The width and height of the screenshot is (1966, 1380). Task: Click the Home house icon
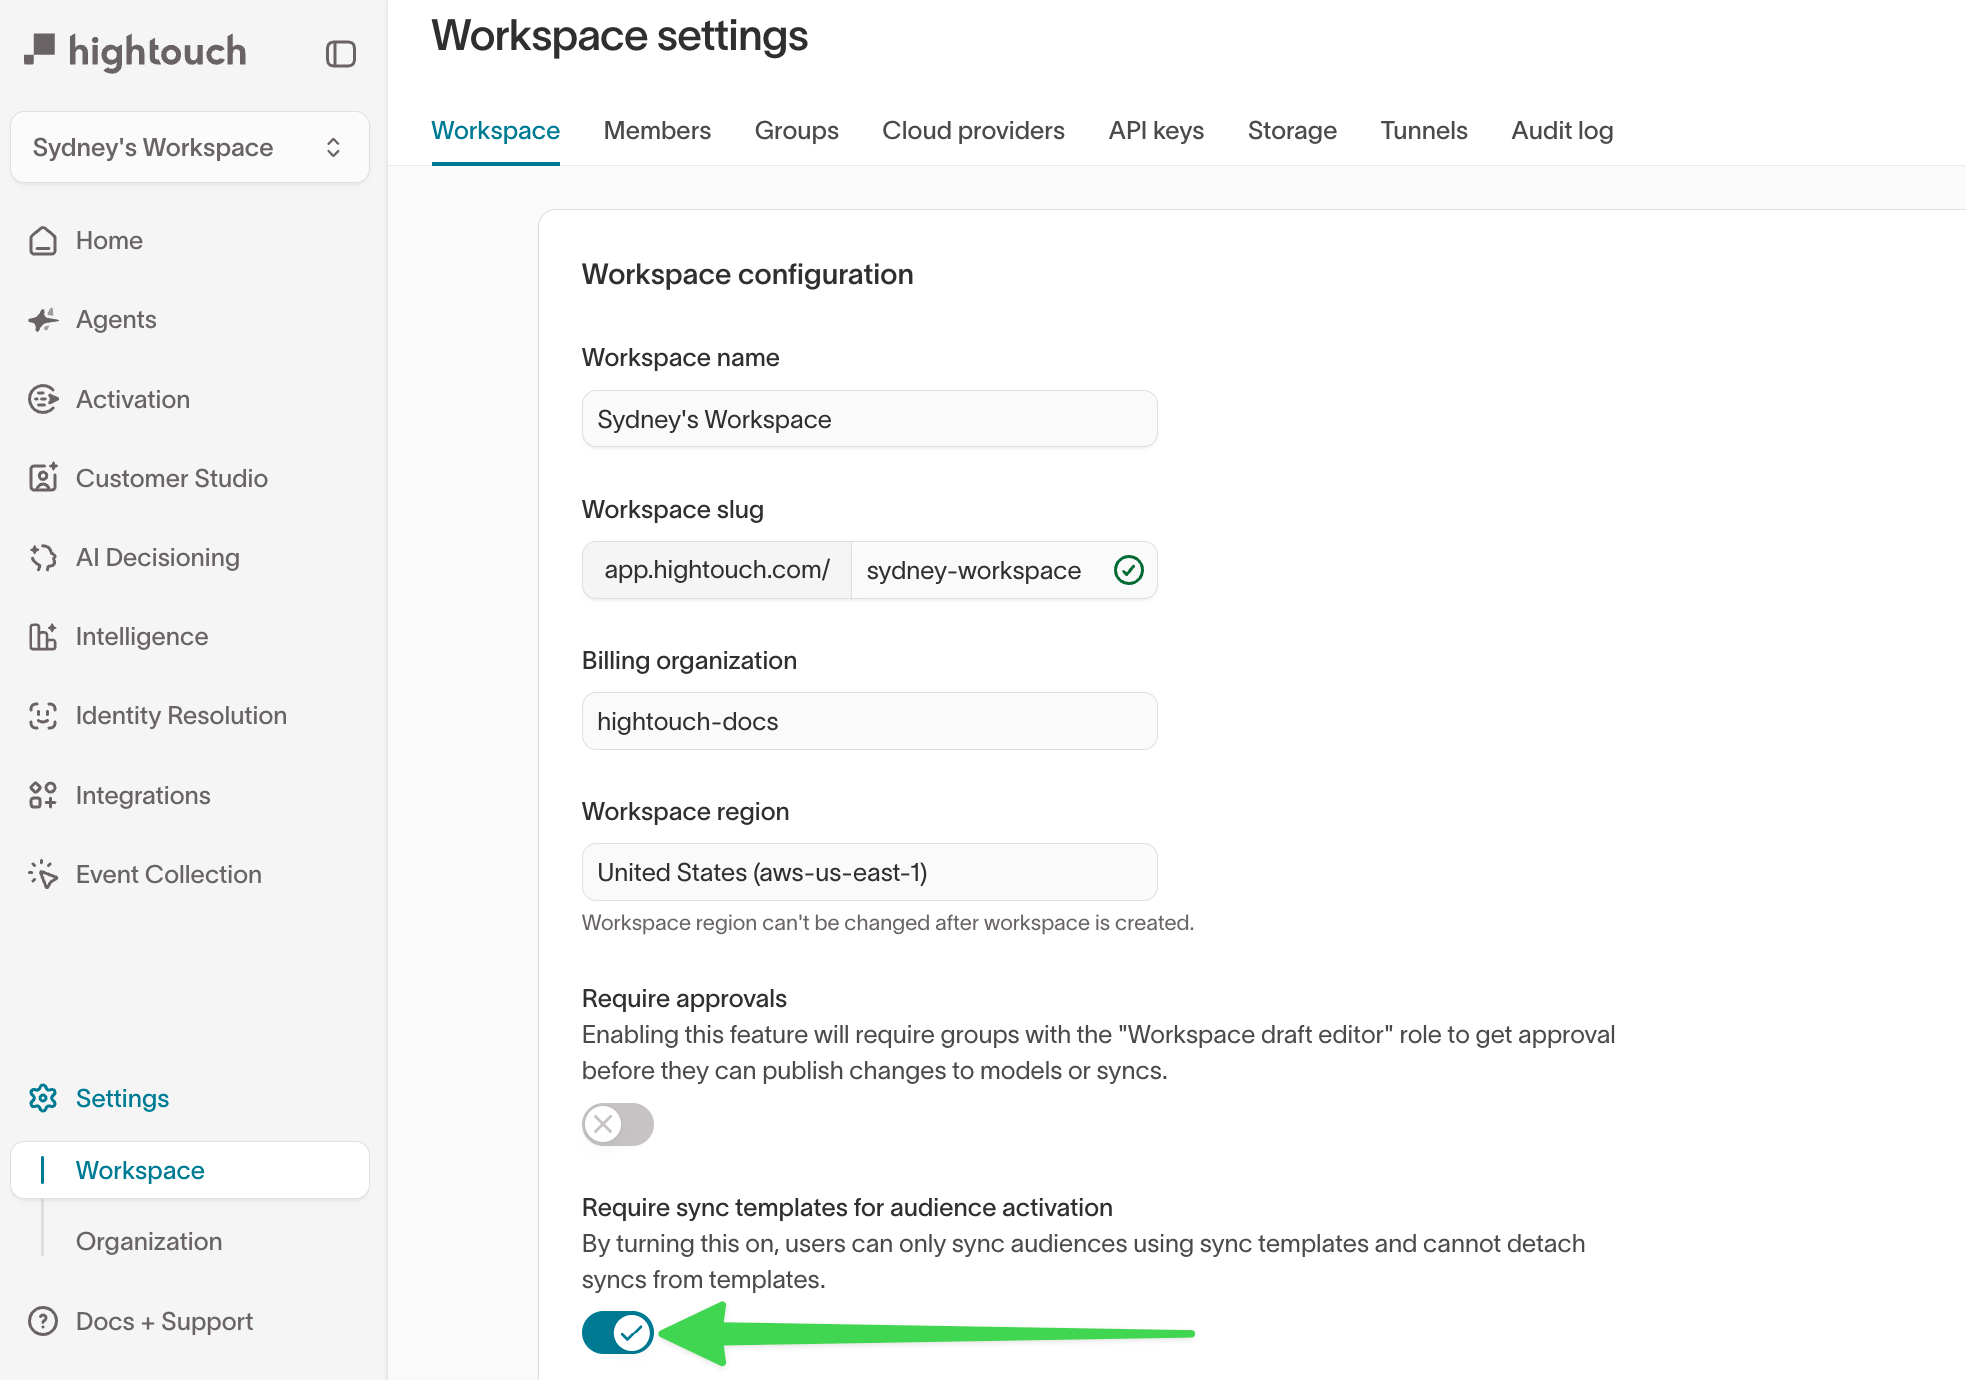[43, 240]
